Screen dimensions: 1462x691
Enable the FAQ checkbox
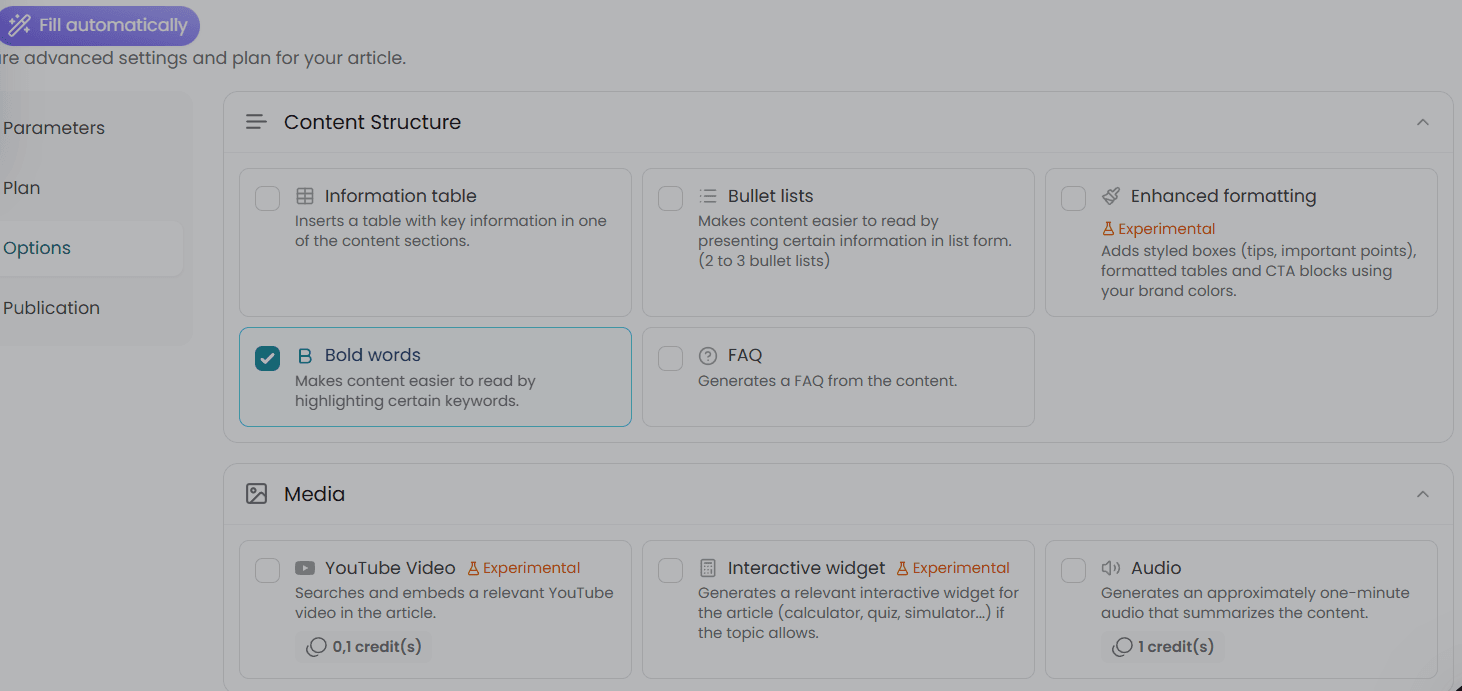click(x=670, y=357)
